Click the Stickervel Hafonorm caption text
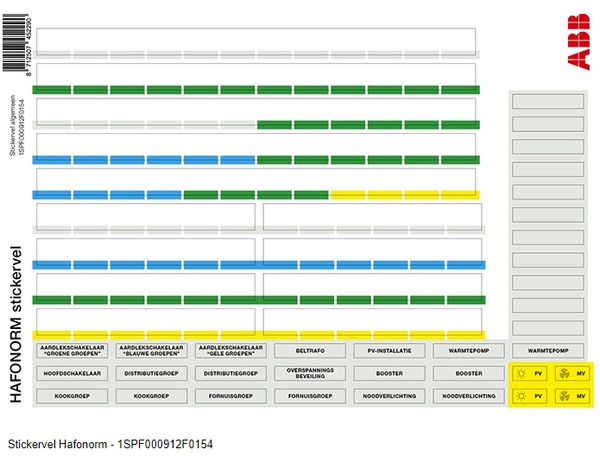The width and height of the screenshot is (600, 456). click(x=110, y=442)
